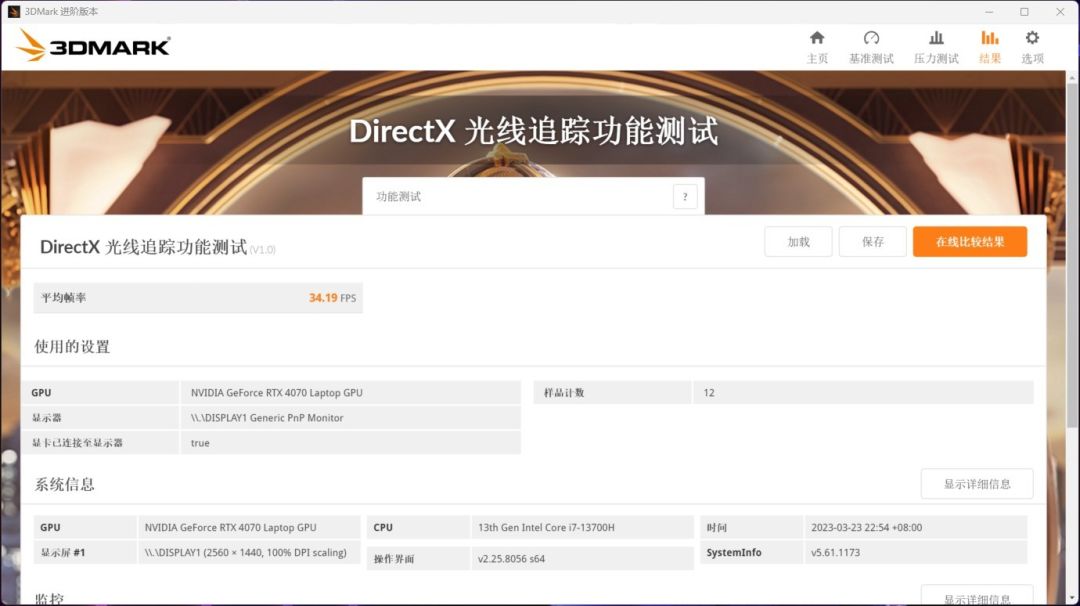Click the 使用的设置 section heading
Screen dimensions: 1080x606
click(72, 346)
